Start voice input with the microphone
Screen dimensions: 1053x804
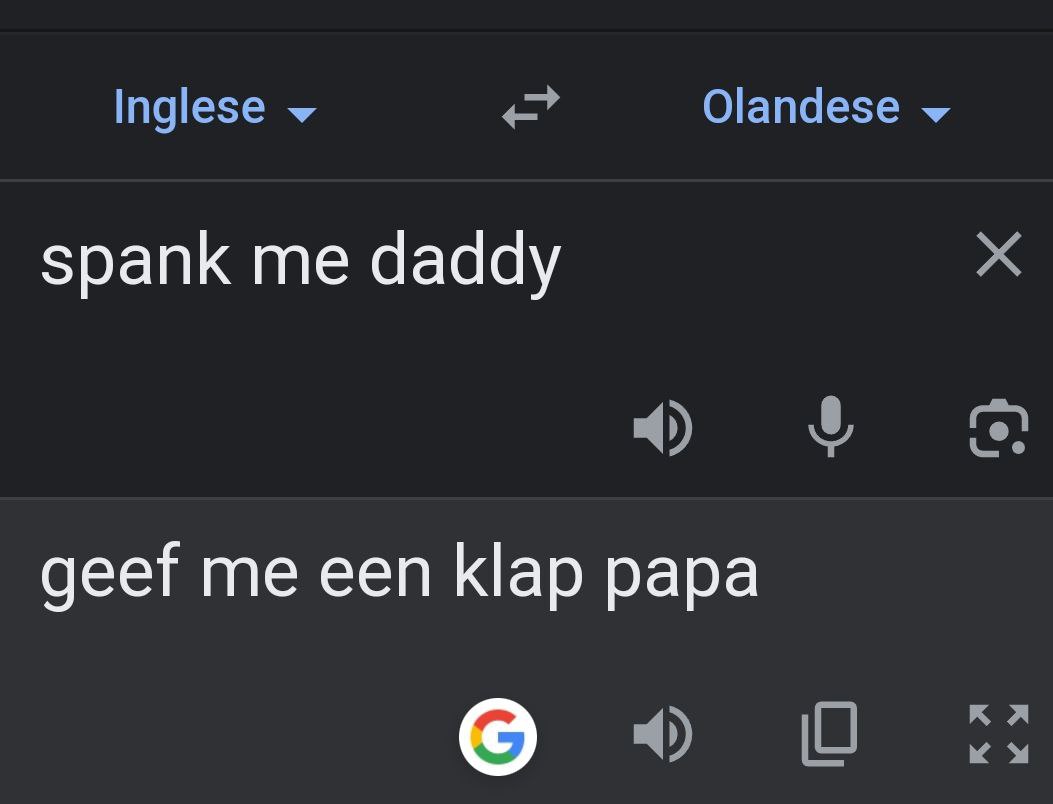click(x=830, y=426)
